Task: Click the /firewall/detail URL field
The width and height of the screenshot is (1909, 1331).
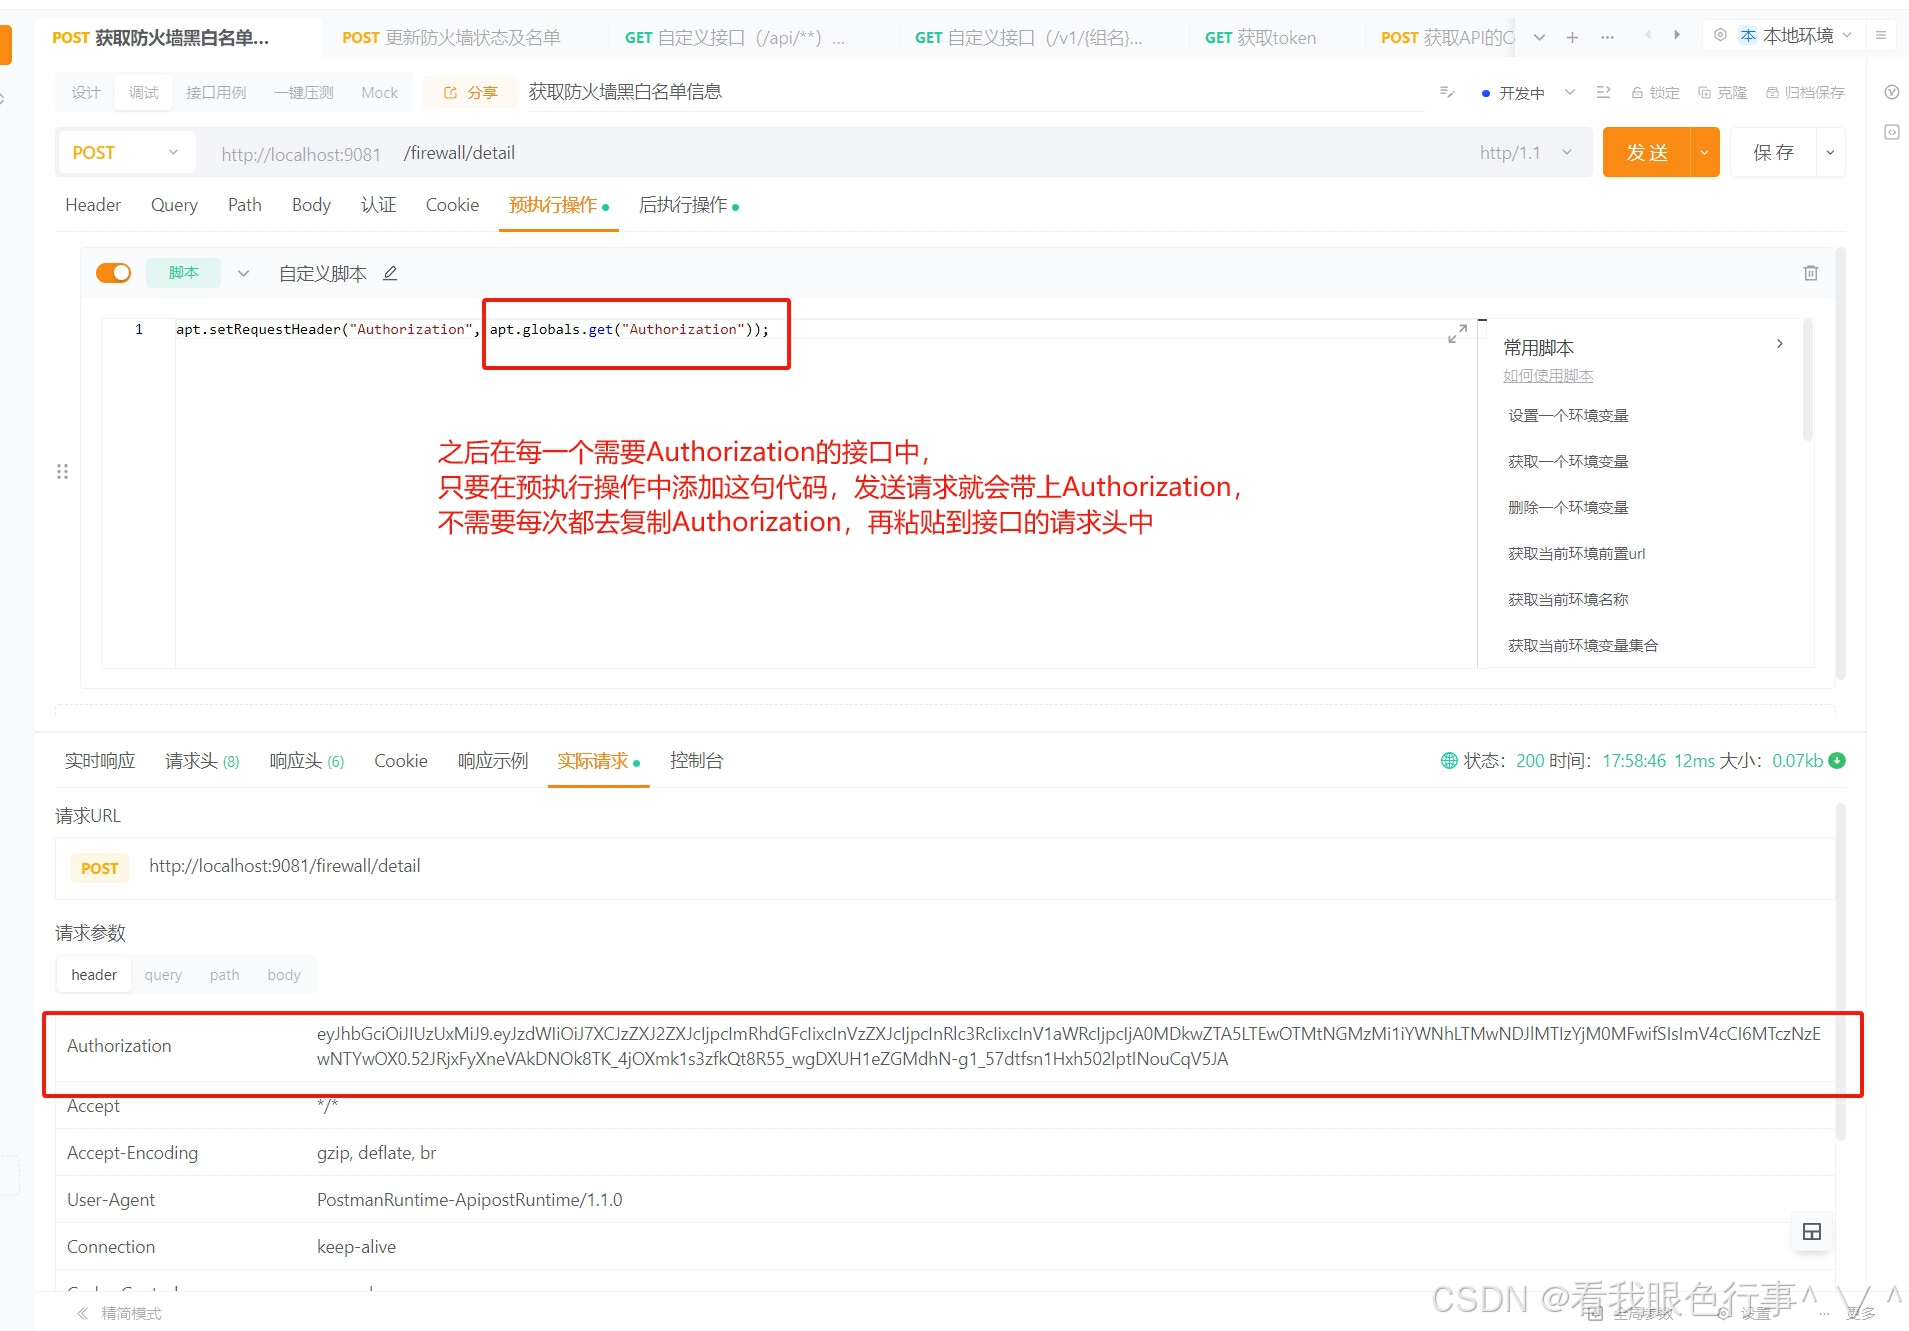Action: 459,152
